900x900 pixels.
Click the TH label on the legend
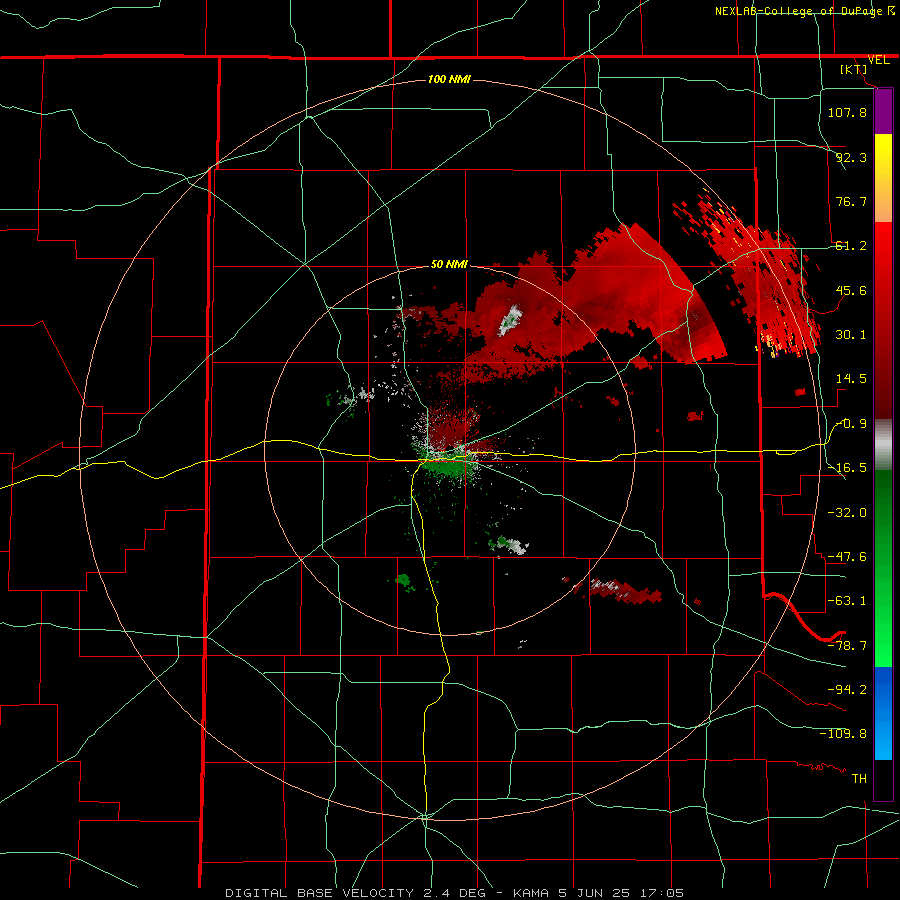(x=859, y=778)
